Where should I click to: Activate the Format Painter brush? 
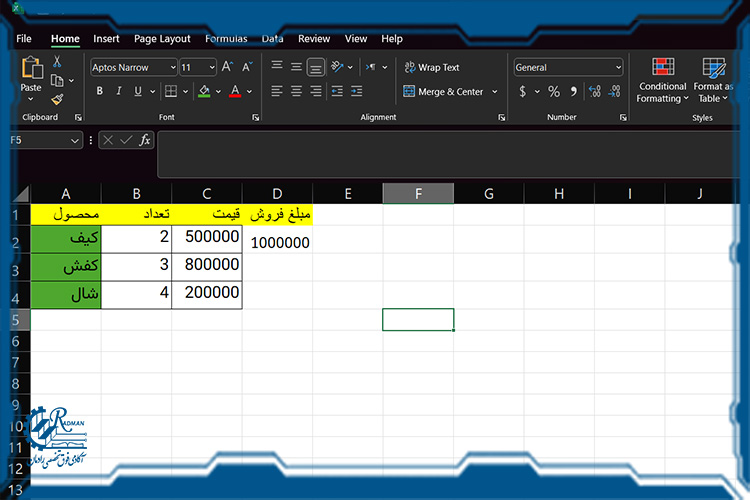coord(57,99)
